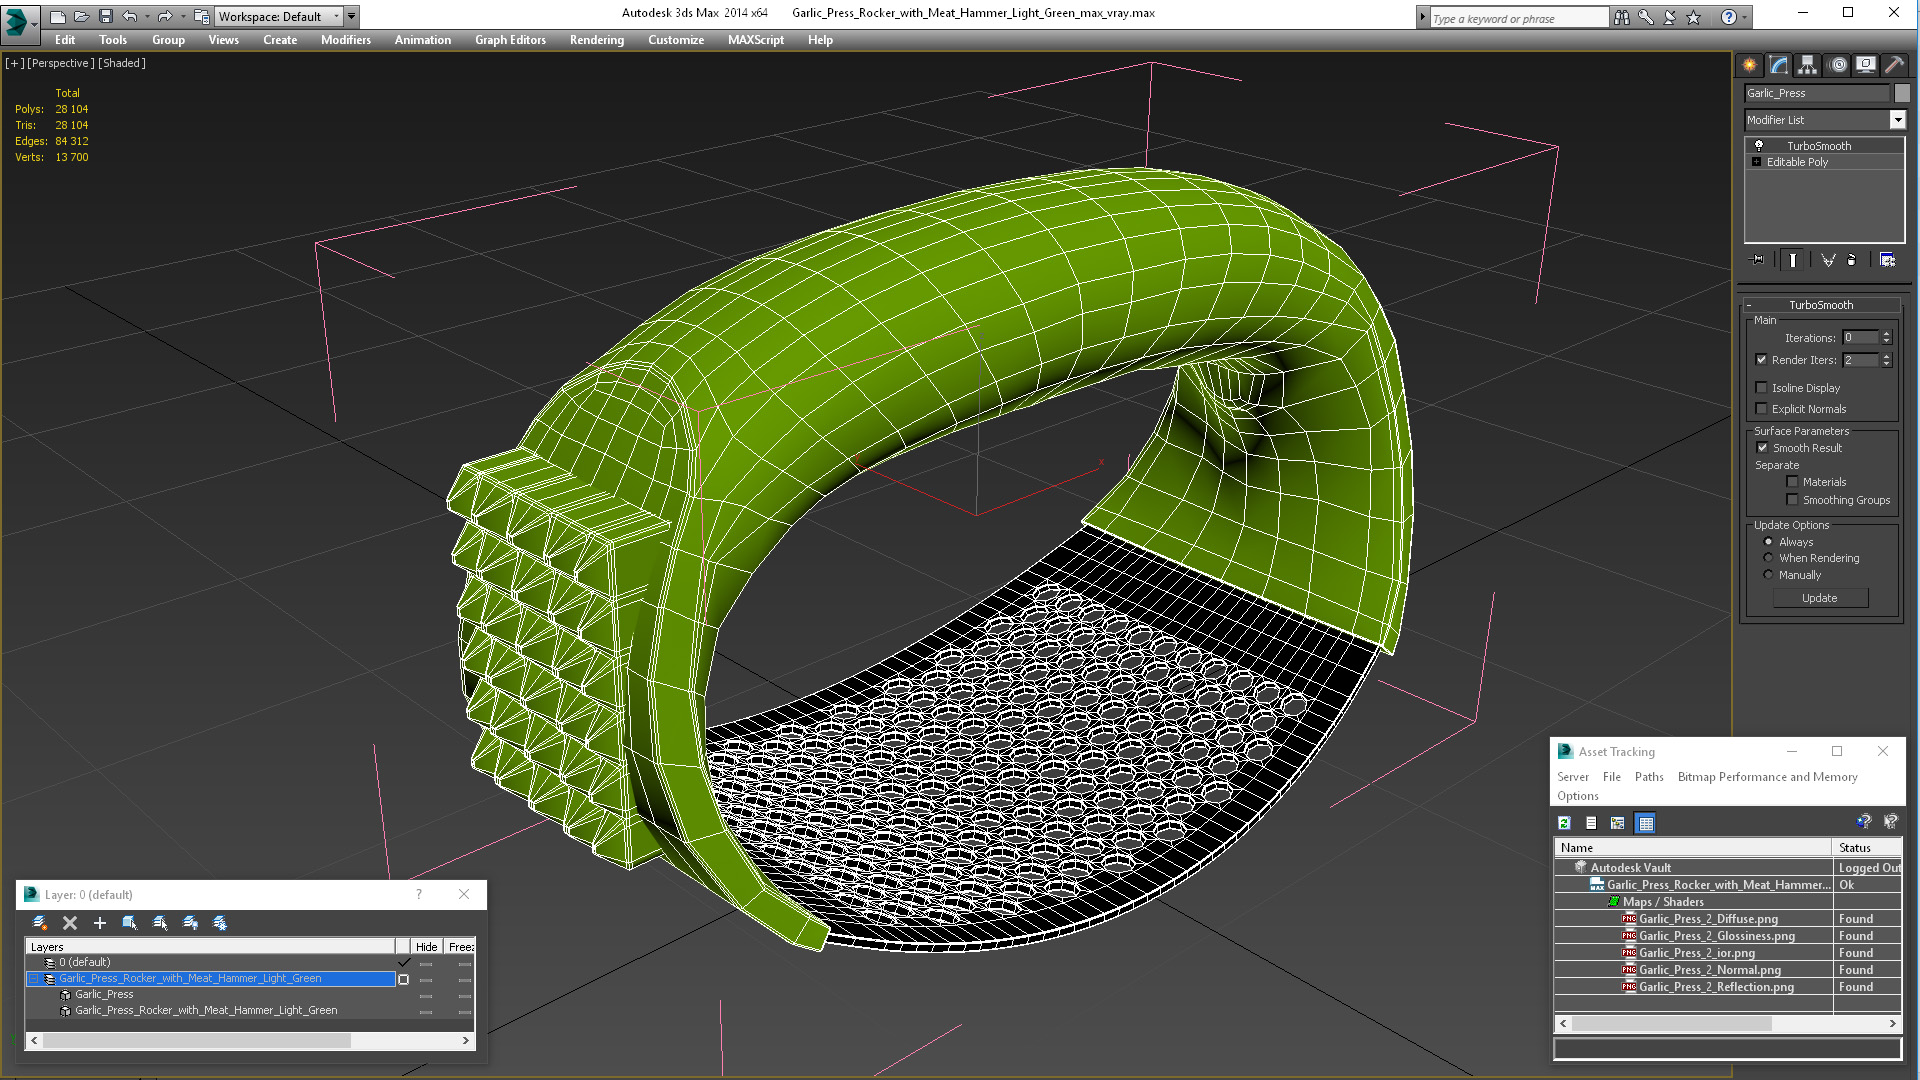This screenshot has height=1080, width=1920.
Task: Open the Utilities hammer panel tab
Action: click(x=1894, y=65)
